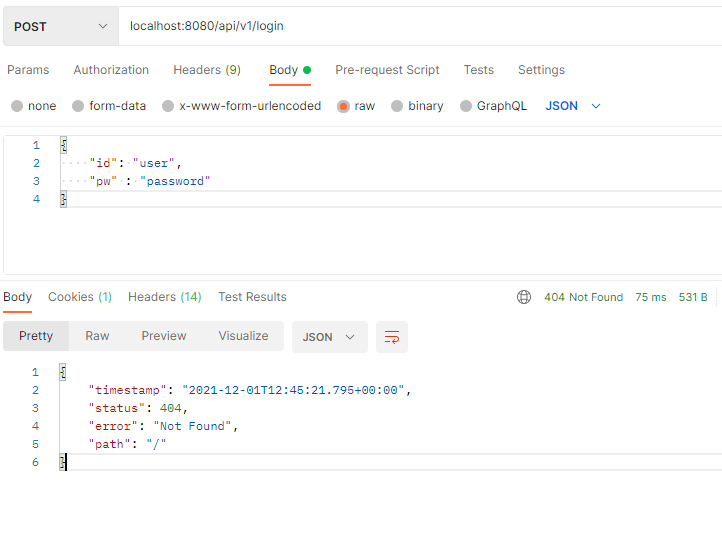Viewport: 722px width, 534px height.
Task: Open the request Settings tab
Action: (541, 70)
